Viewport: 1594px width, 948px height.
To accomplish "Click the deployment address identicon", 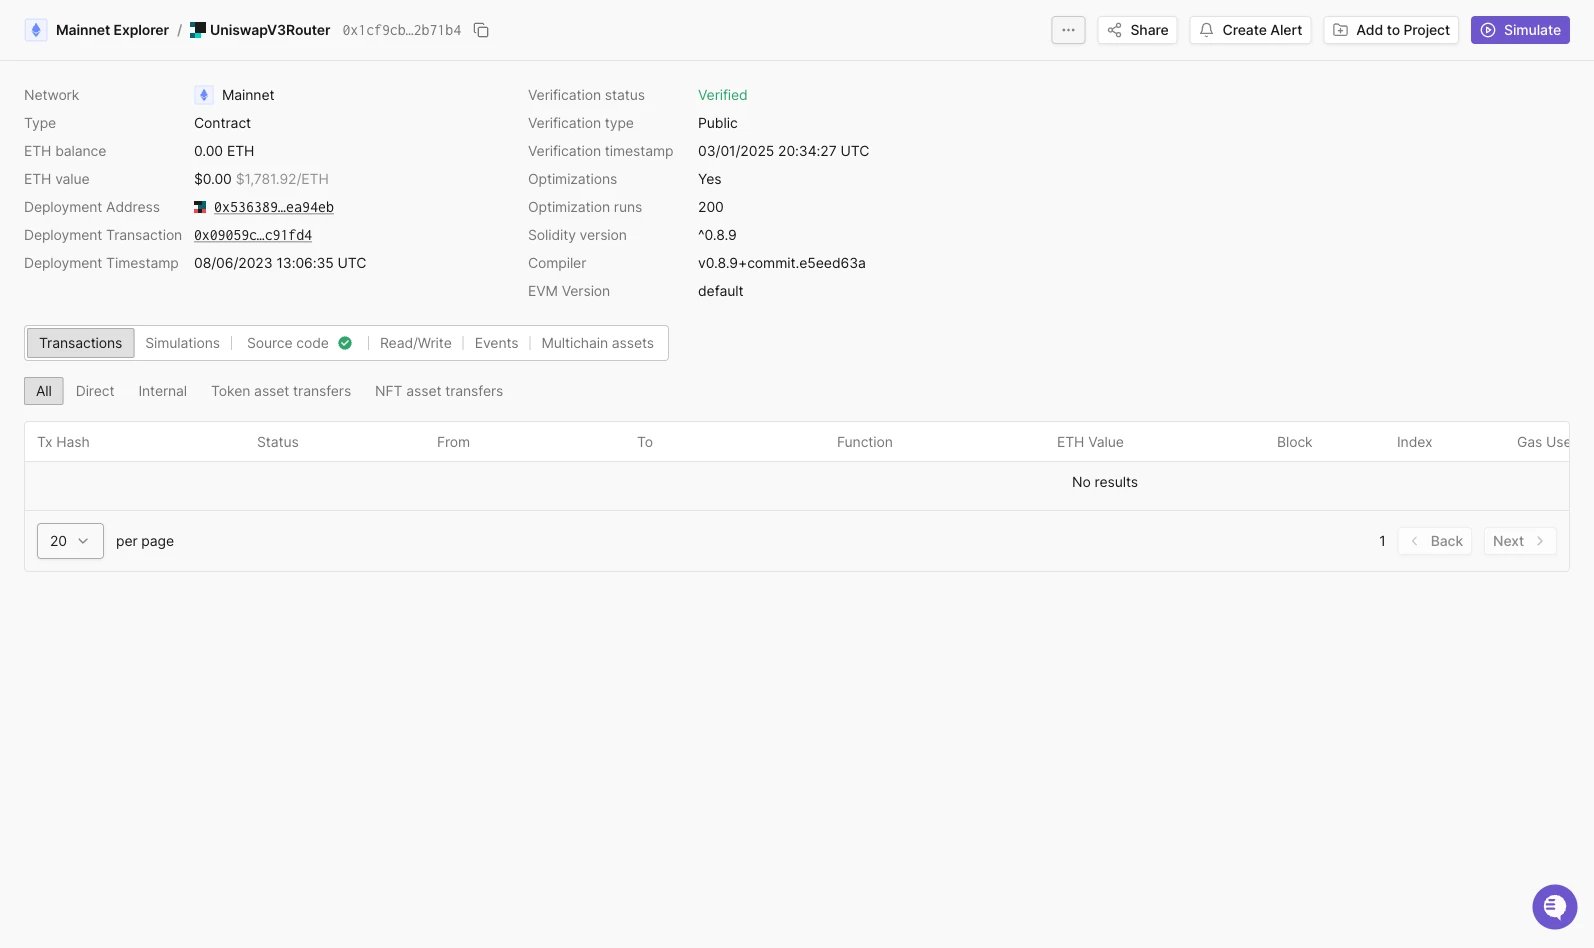I will coord(200,207).
